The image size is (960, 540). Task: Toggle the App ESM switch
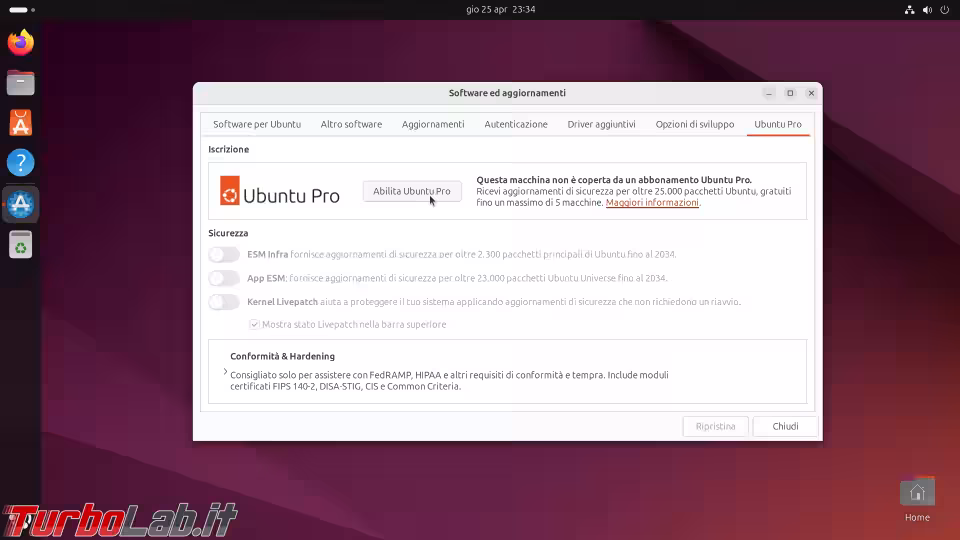coord(224,278)
